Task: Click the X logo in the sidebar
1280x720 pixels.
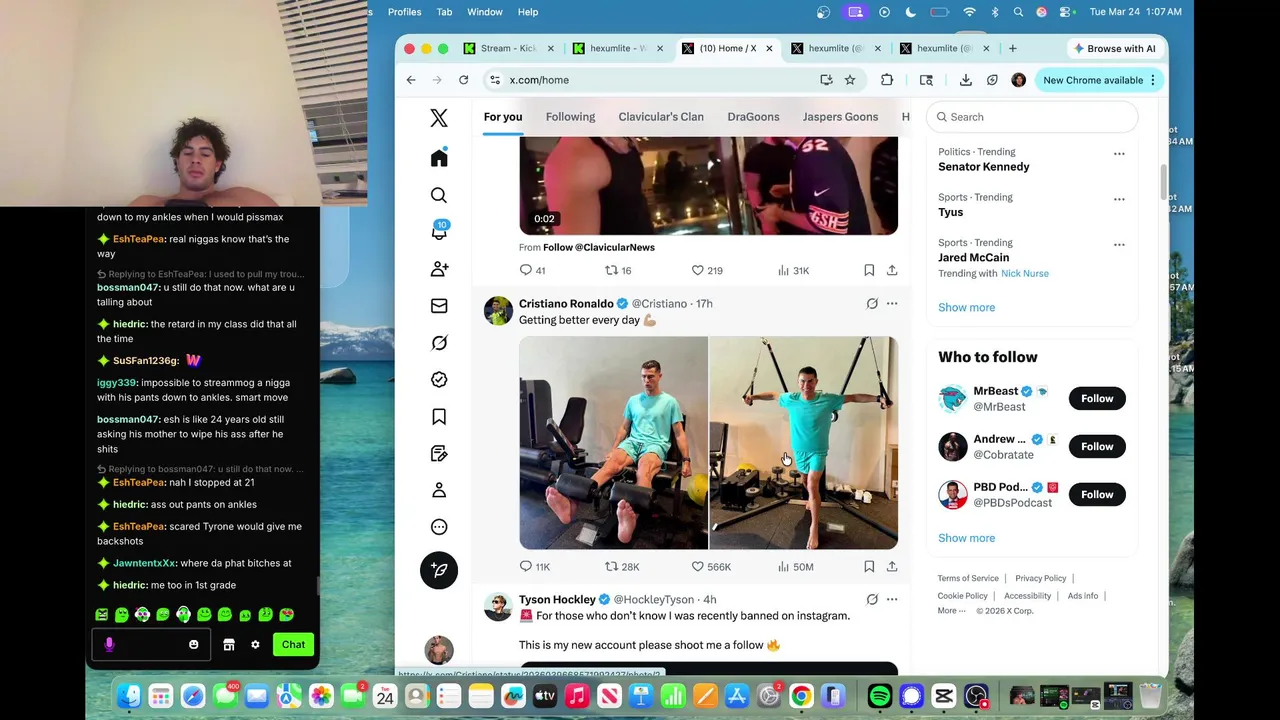Action: pyautogui.click(x=439, y=118)
